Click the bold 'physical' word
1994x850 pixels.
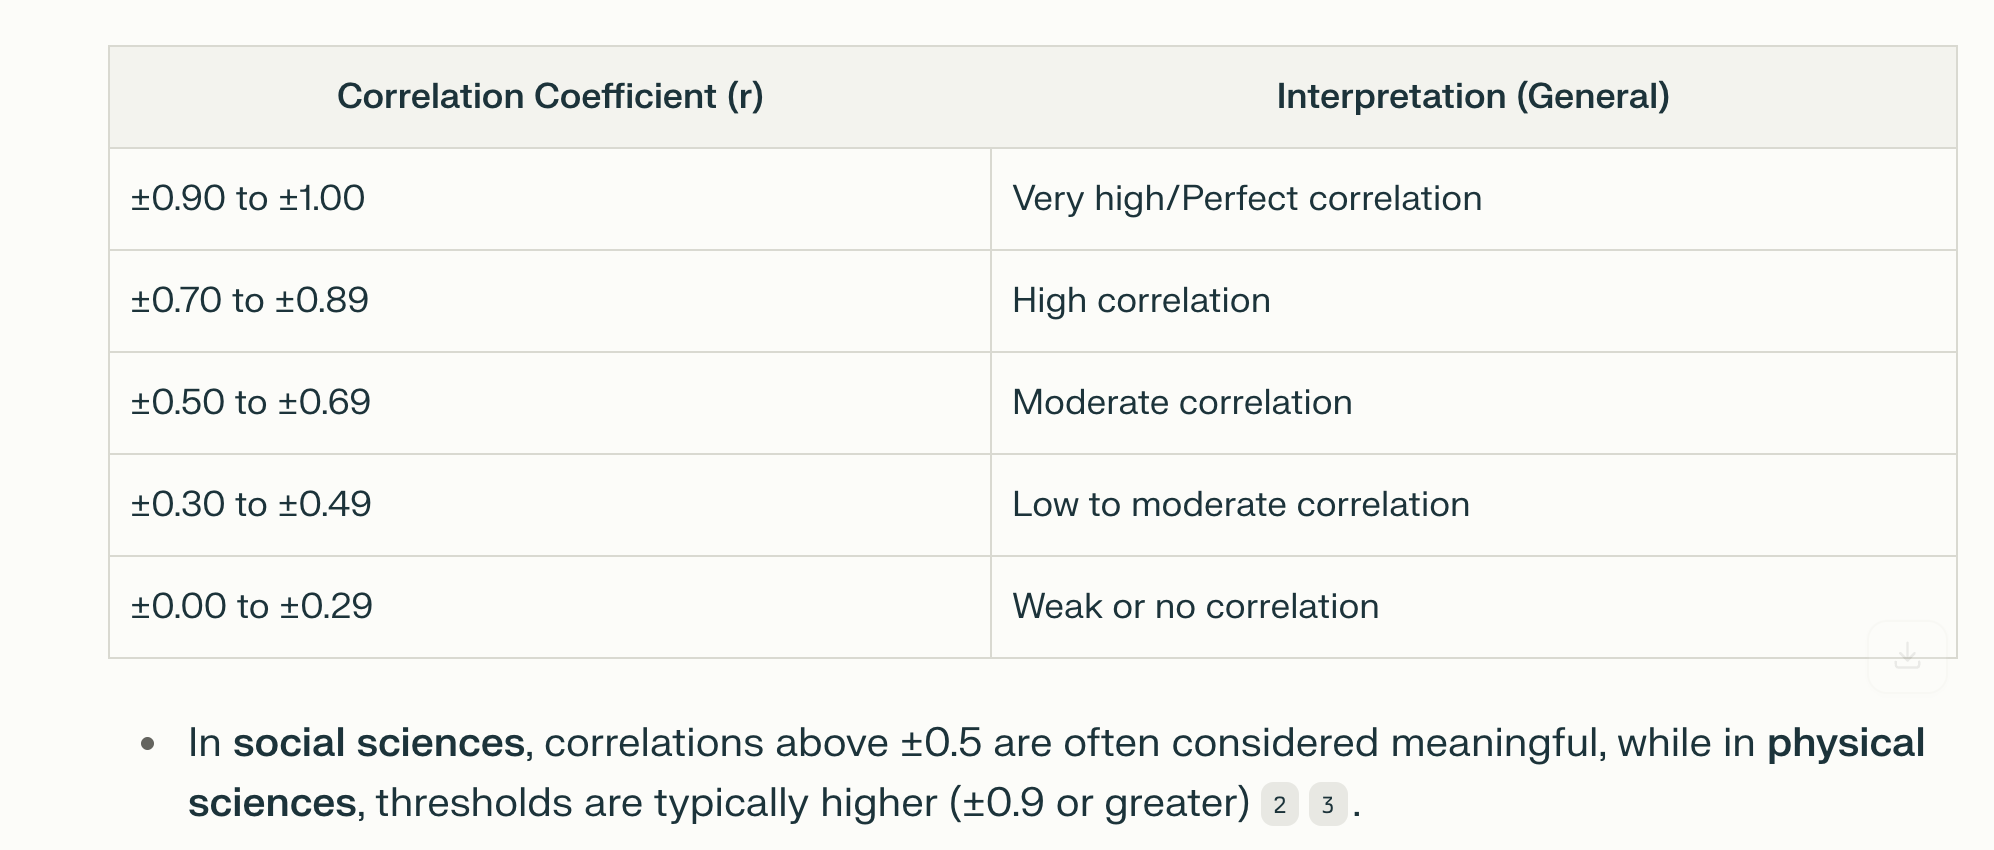tap(1846, 743)
